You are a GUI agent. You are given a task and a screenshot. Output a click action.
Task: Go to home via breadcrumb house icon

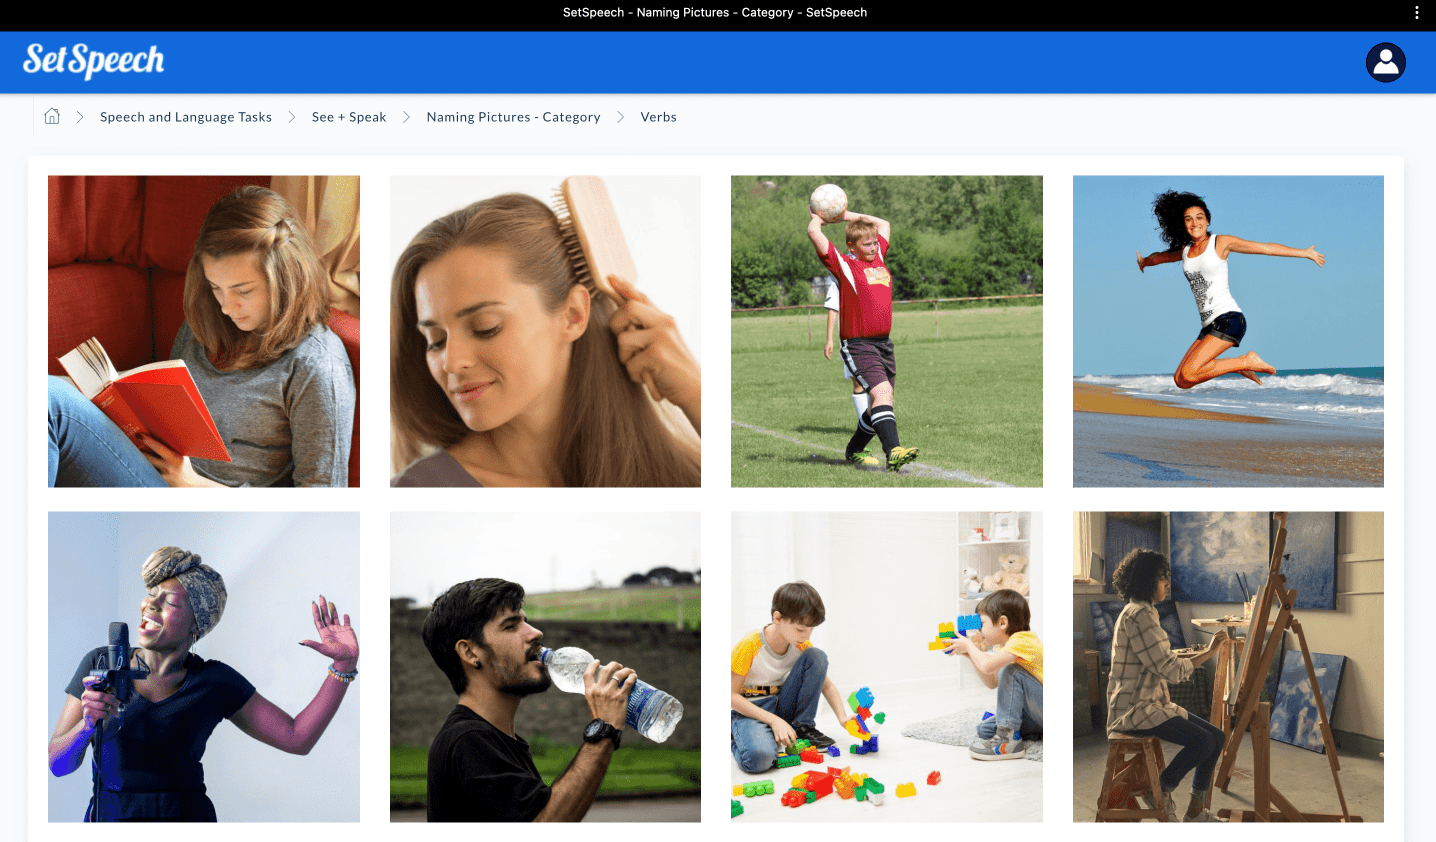coord(52,116)
